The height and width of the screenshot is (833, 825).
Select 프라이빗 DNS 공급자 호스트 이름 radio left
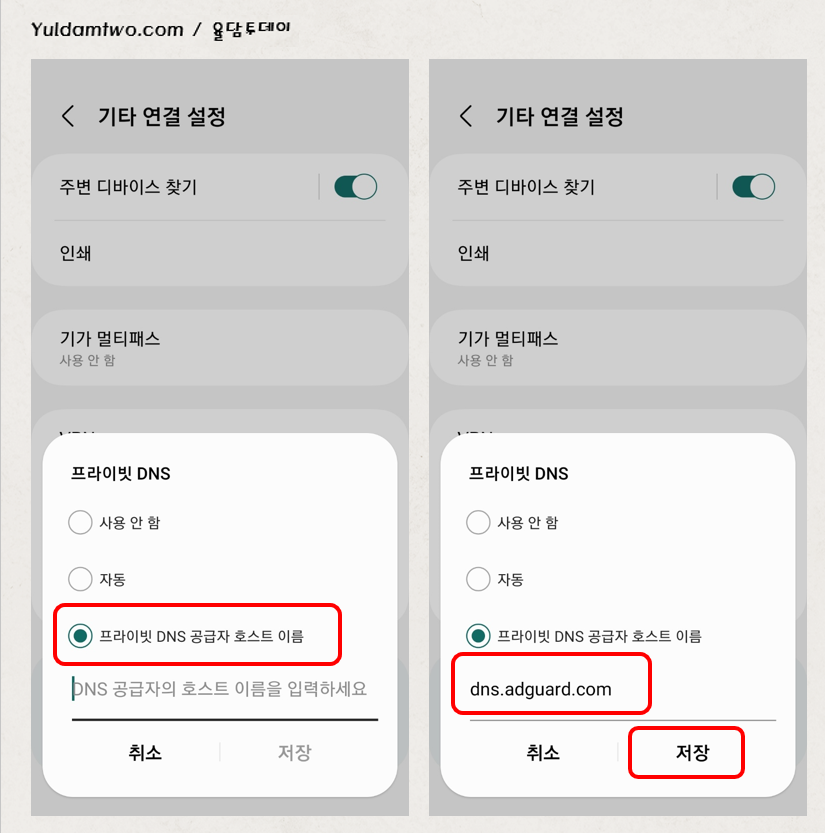[80, 635]
